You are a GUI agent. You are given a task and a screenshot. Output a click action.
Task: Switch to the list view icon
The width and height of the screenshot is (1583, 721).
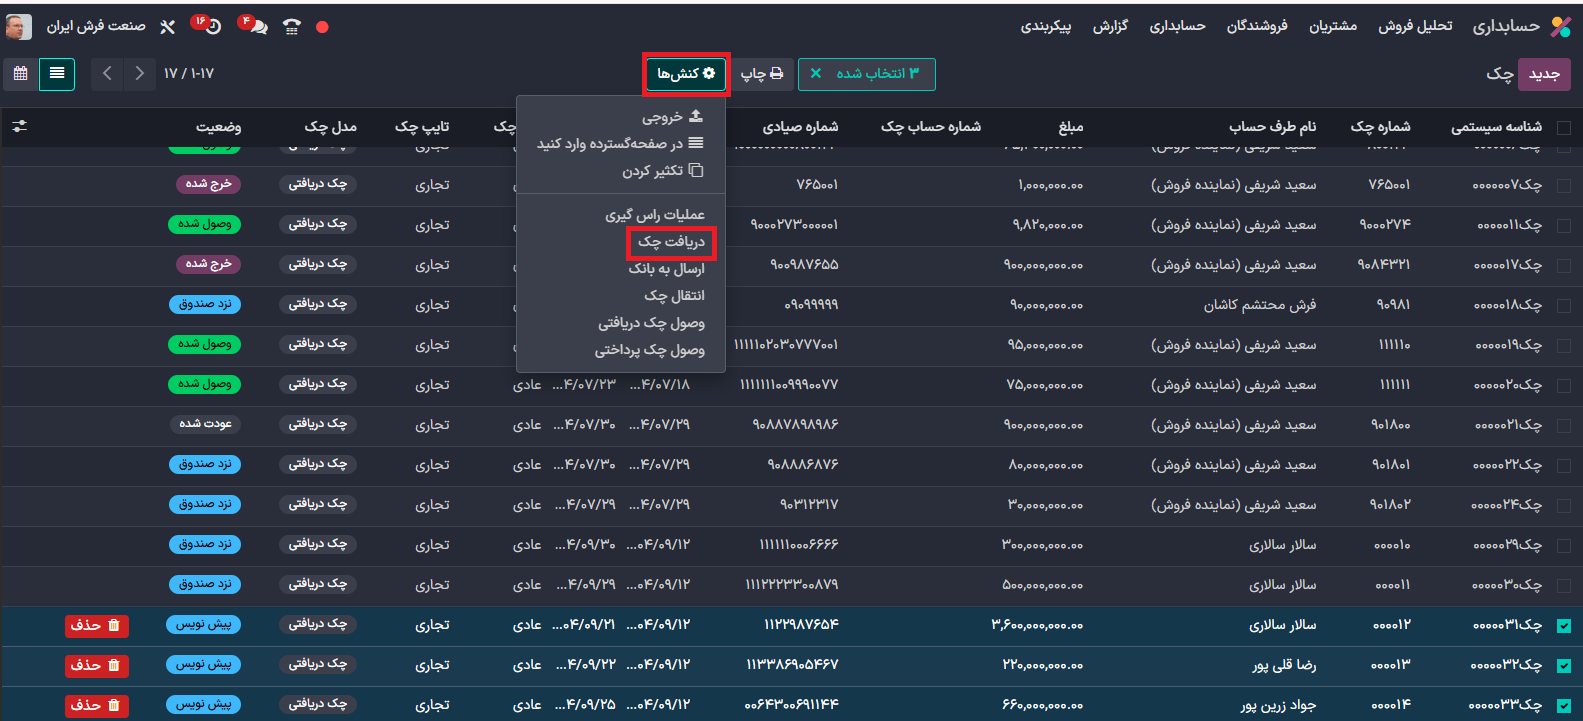click(57, 74)
